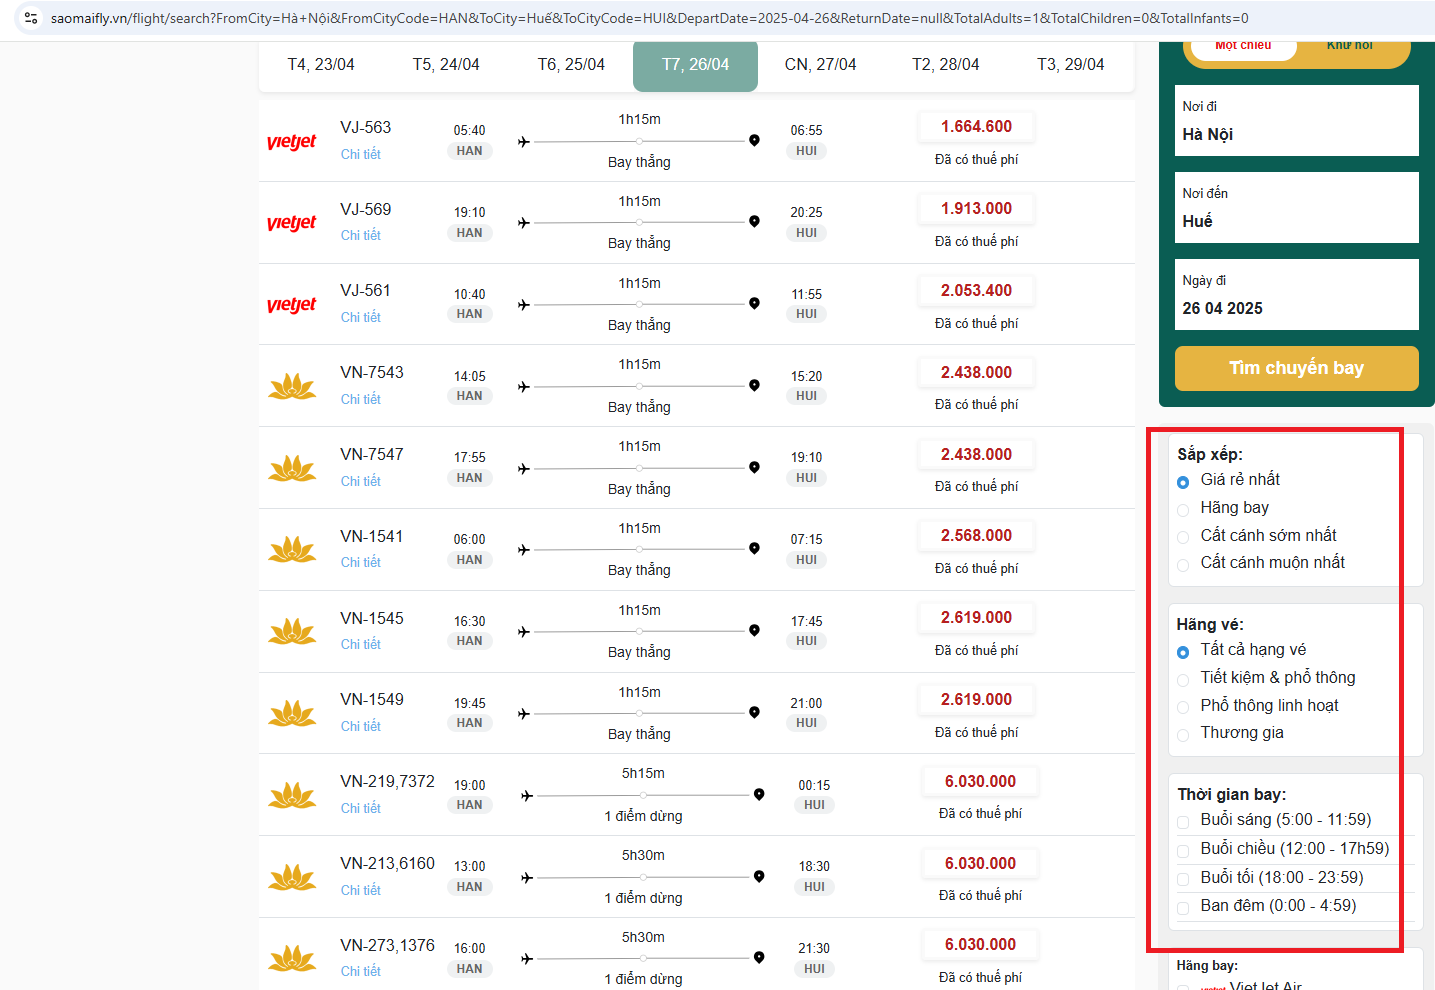
Task: Click Vietjet logo for flight VJ-561
Action: 291,305
